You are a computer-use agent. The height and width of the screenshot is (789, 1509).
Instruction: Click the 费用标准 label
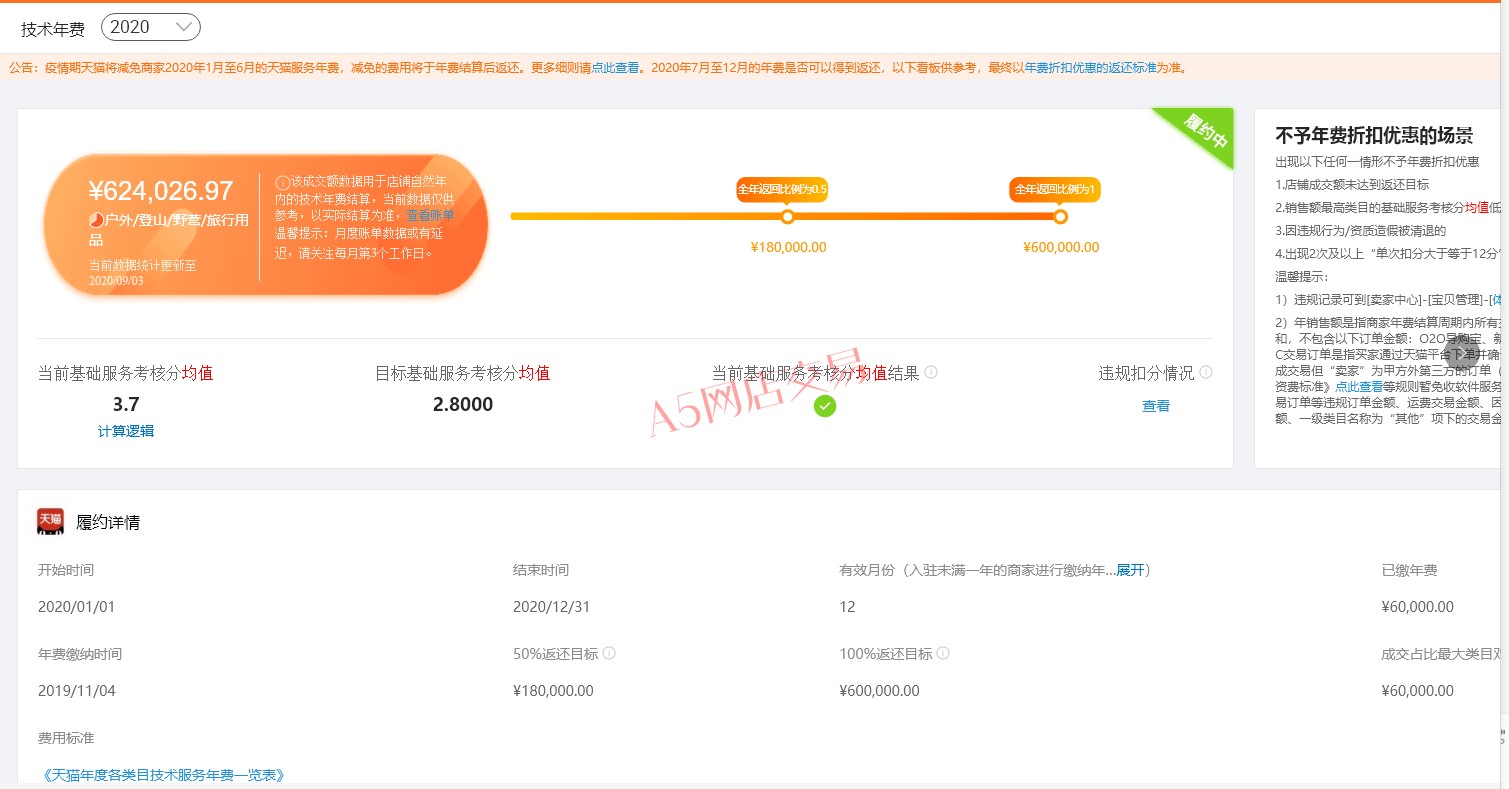click(x=66, y=738)
